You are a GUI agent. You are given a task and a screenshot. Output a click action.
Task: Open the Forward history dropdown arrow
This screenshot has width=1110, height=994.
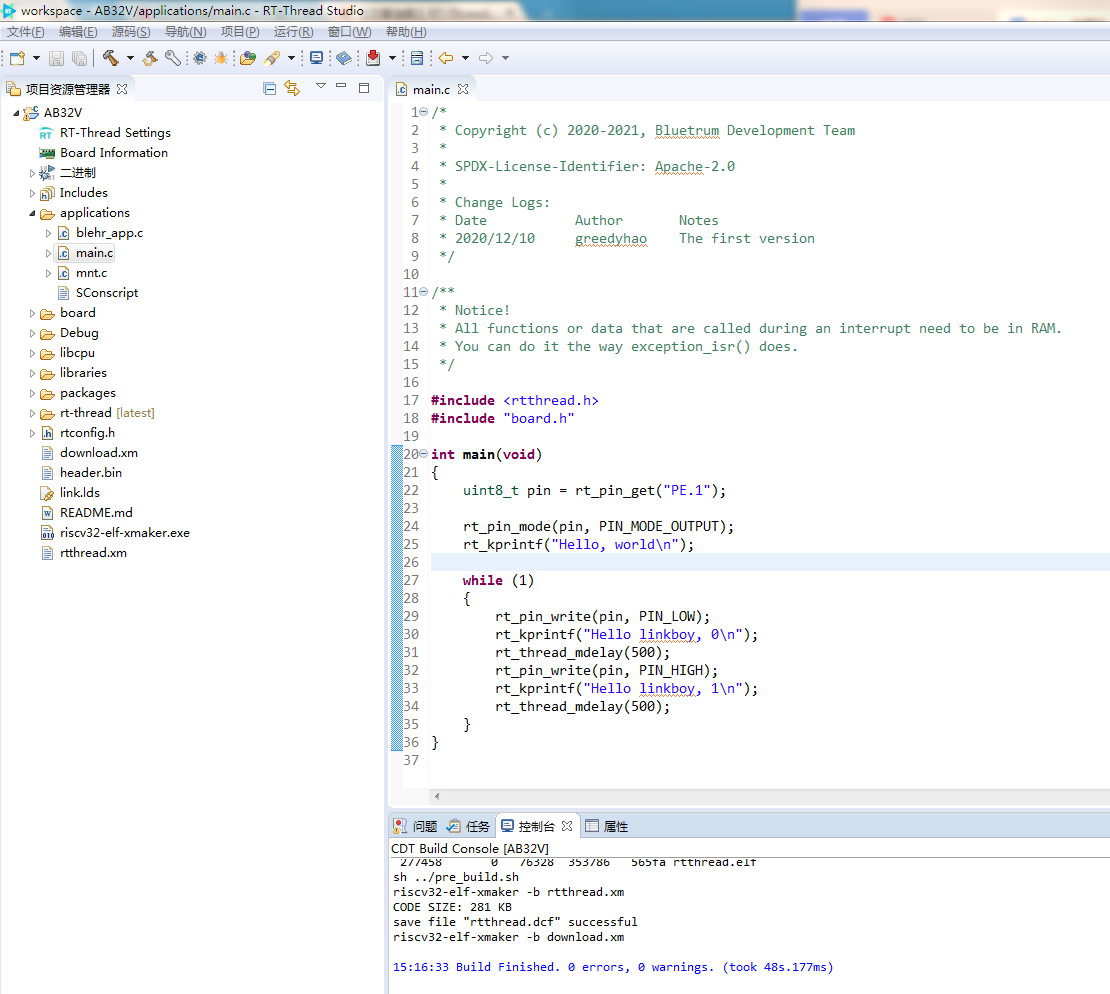[505, 58]
